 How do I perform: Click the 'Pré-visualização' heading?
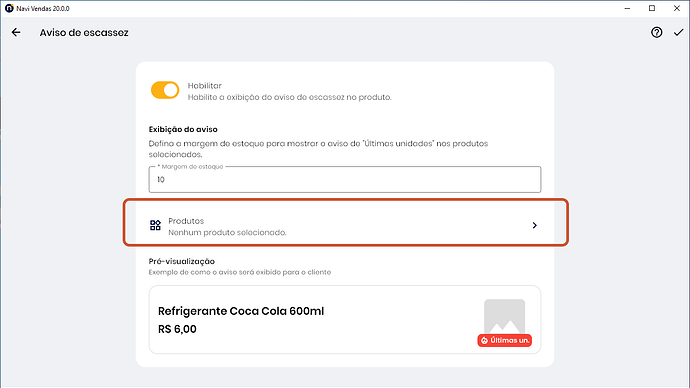click(x=182, y=261)
